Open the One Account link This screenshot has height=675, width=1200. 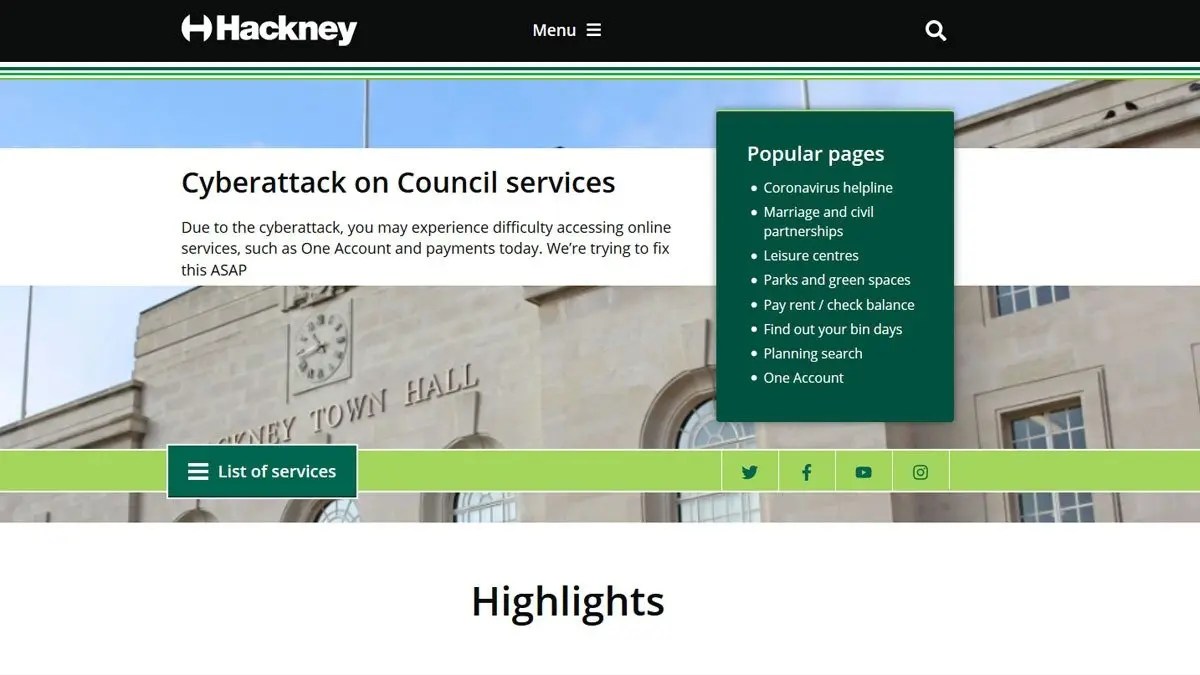pyautogui.click(x=804, y=378)
